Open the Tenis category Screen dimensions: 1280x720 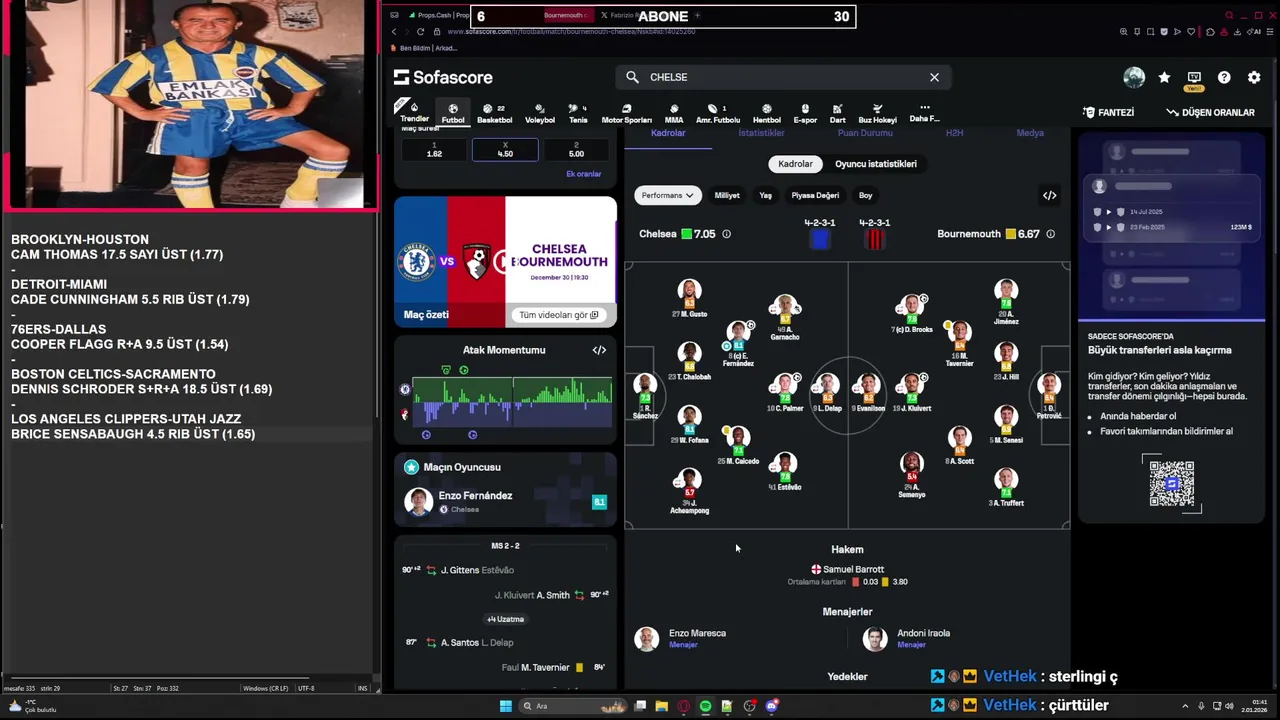point(578,113)
